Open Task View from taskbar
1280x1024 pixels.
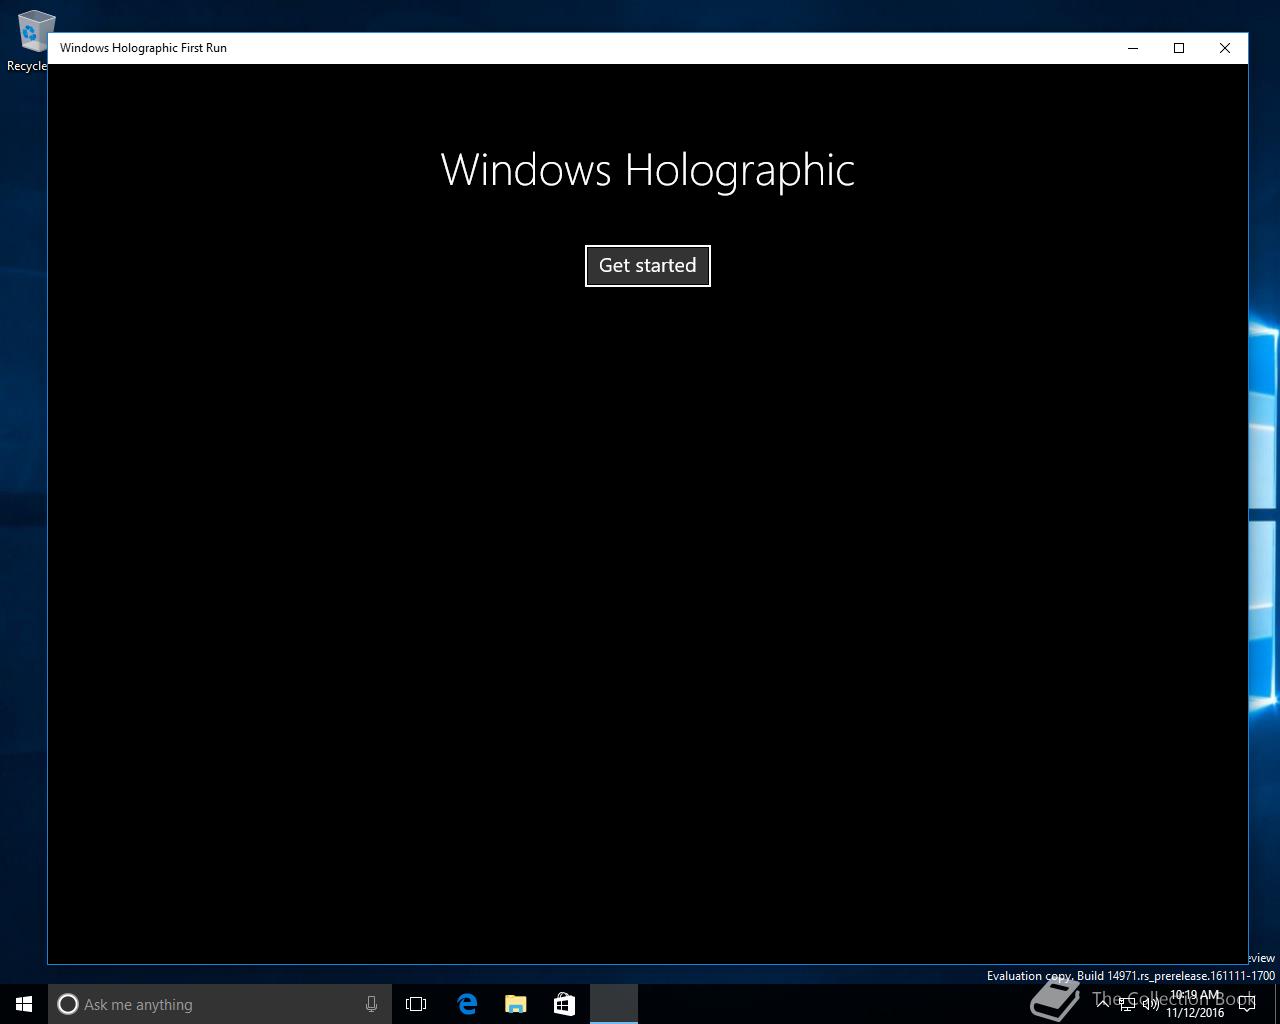pos(416,1004)
